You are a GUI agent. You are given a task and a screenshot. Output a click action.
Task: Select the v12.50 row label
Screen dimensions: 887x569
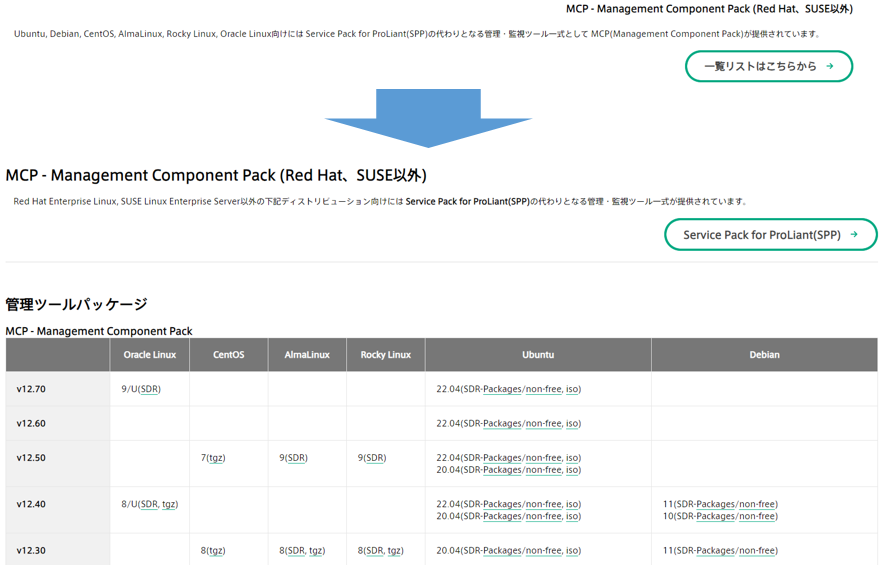31,458
